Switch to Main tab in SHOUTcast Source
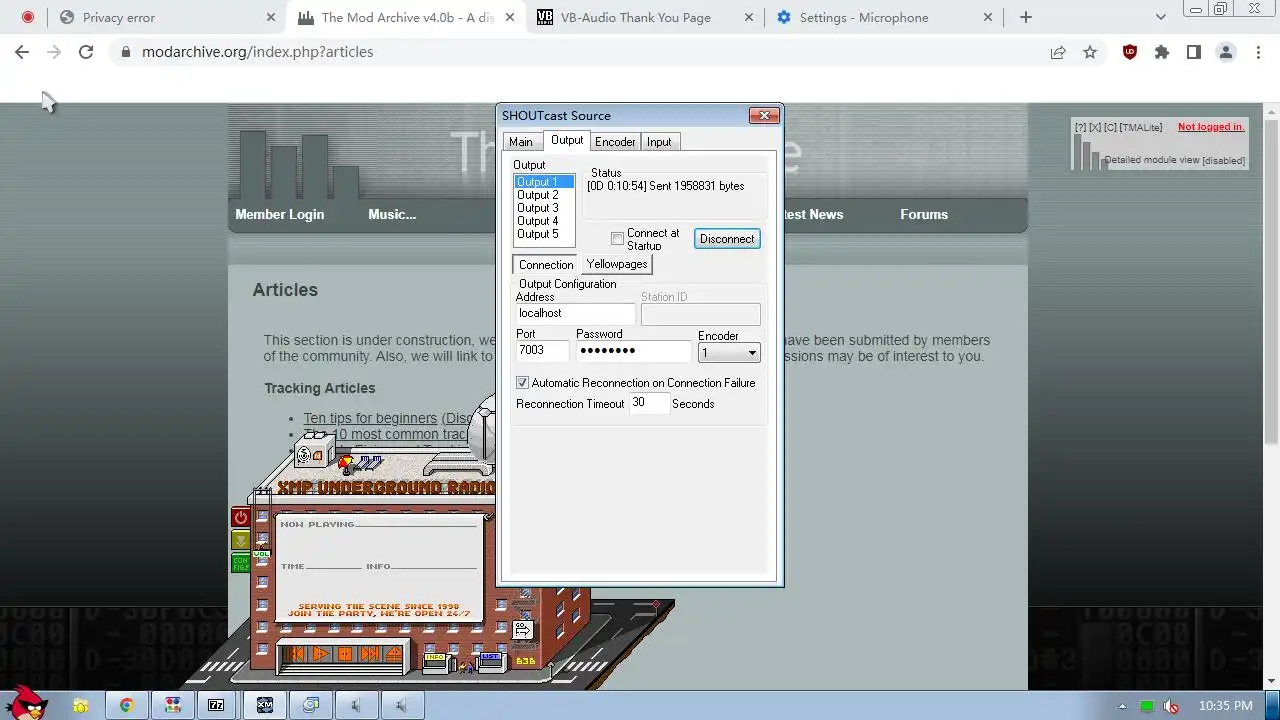 pyautogui.click(x=521, y=142)
